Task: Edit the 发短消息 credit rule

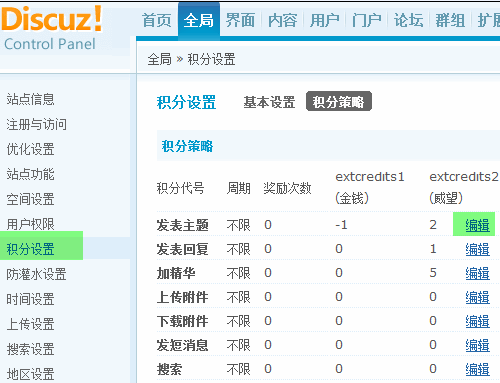Action: 477,345
